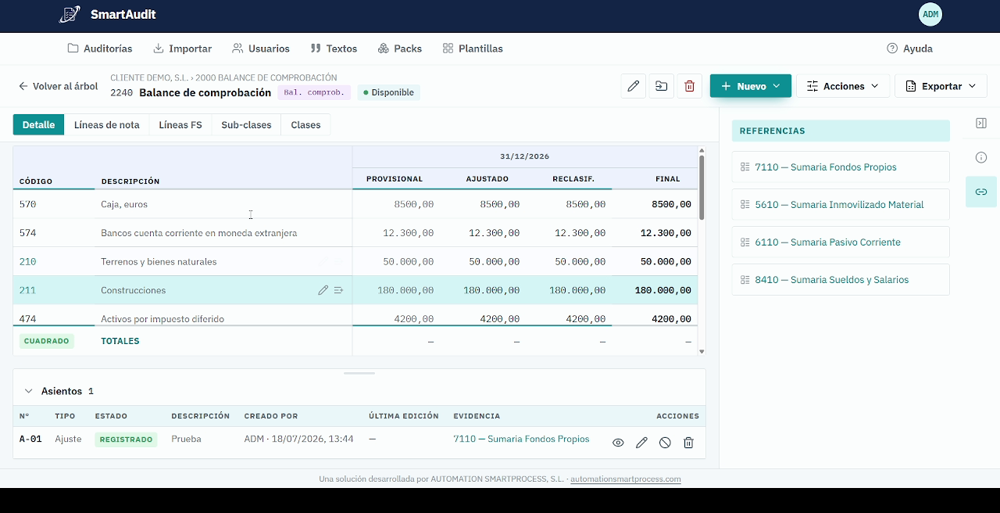The width and height of the screenshot is (1000, 513).
Task: Click the RECLASIF. column header
Action: (573, 179)
